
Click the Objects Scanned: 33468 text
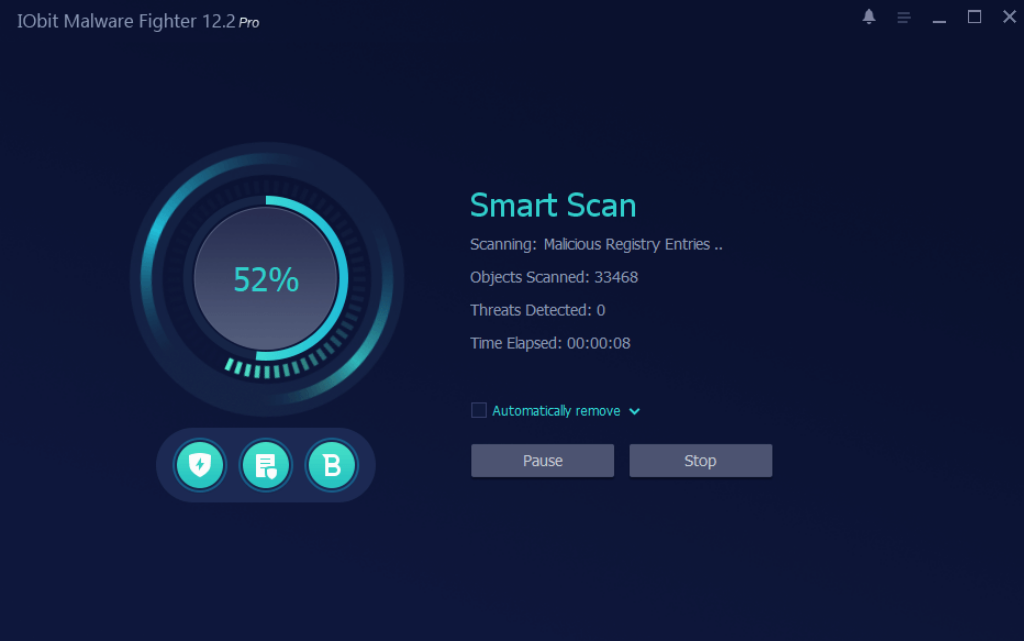[x=554, y=277]
